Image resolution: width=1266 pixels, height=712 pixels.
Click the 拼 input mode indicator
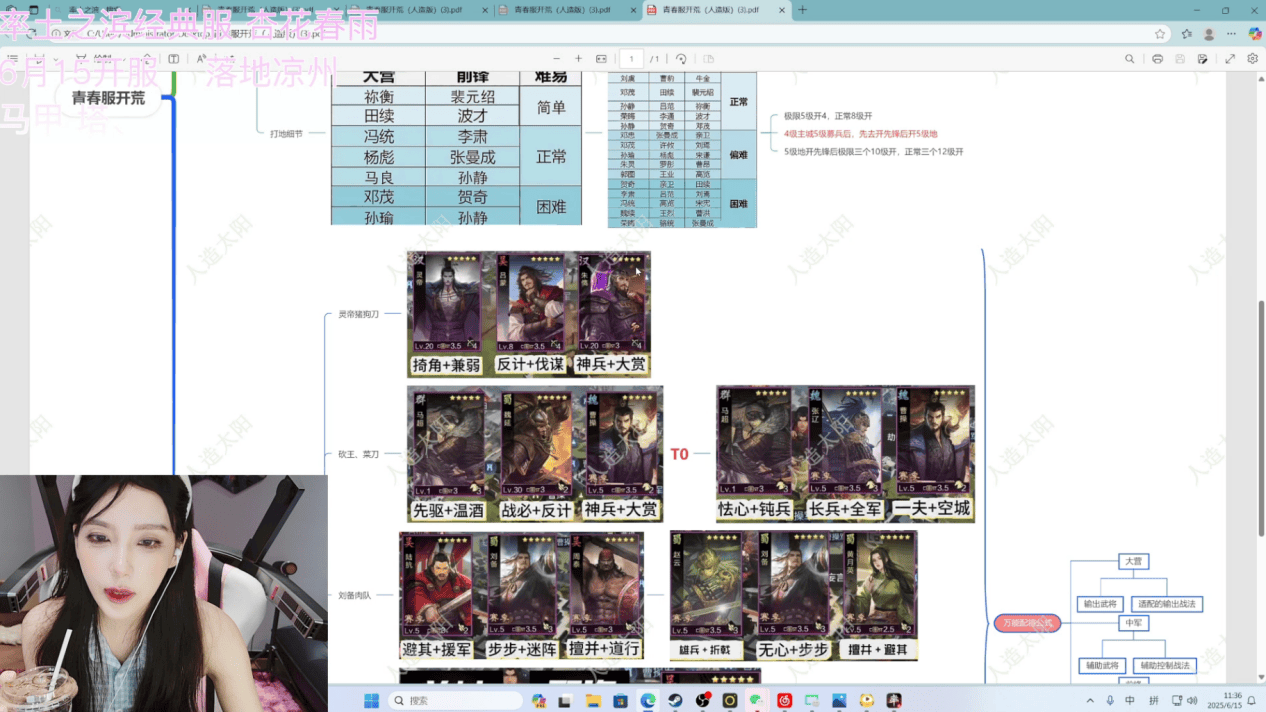tap(1154, 700)
